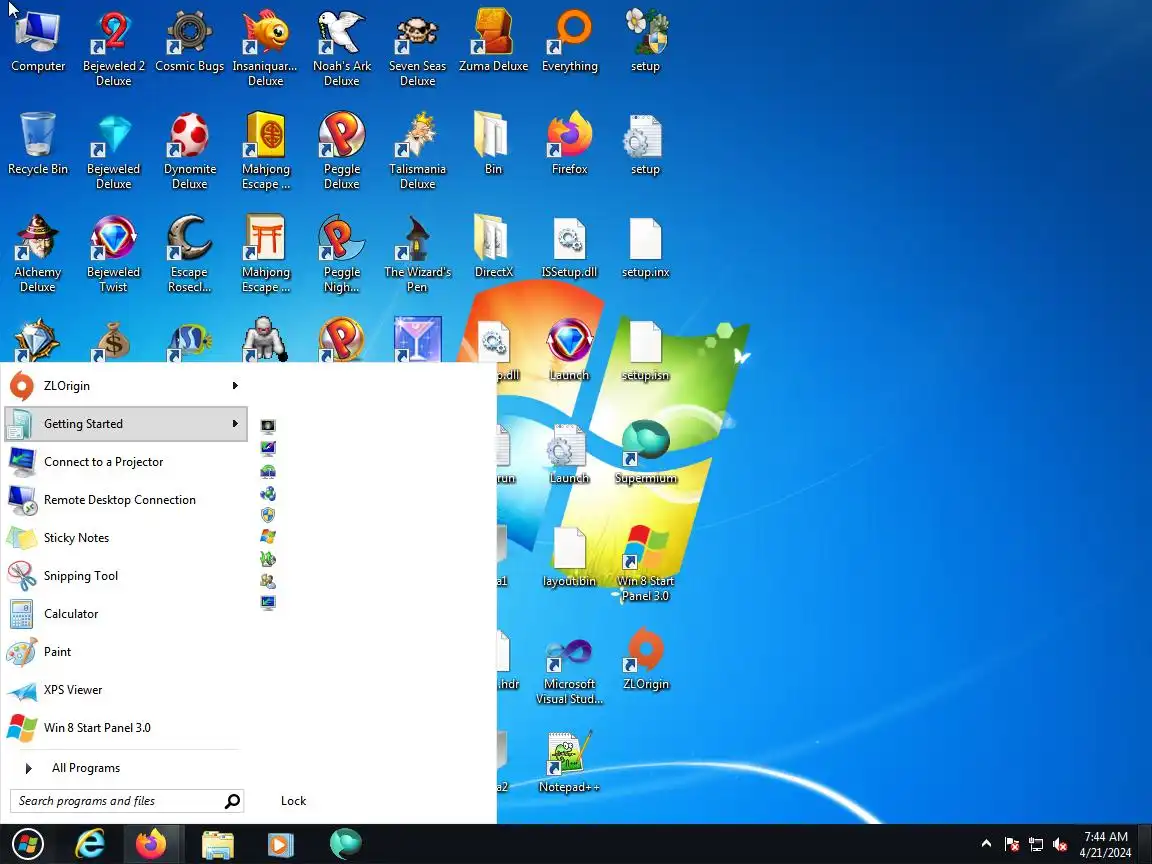The height and width of the screenshot is (864, 1152).
Task: Launch Bejeweled Deluxe desktop icon
Action: point(113,151)
